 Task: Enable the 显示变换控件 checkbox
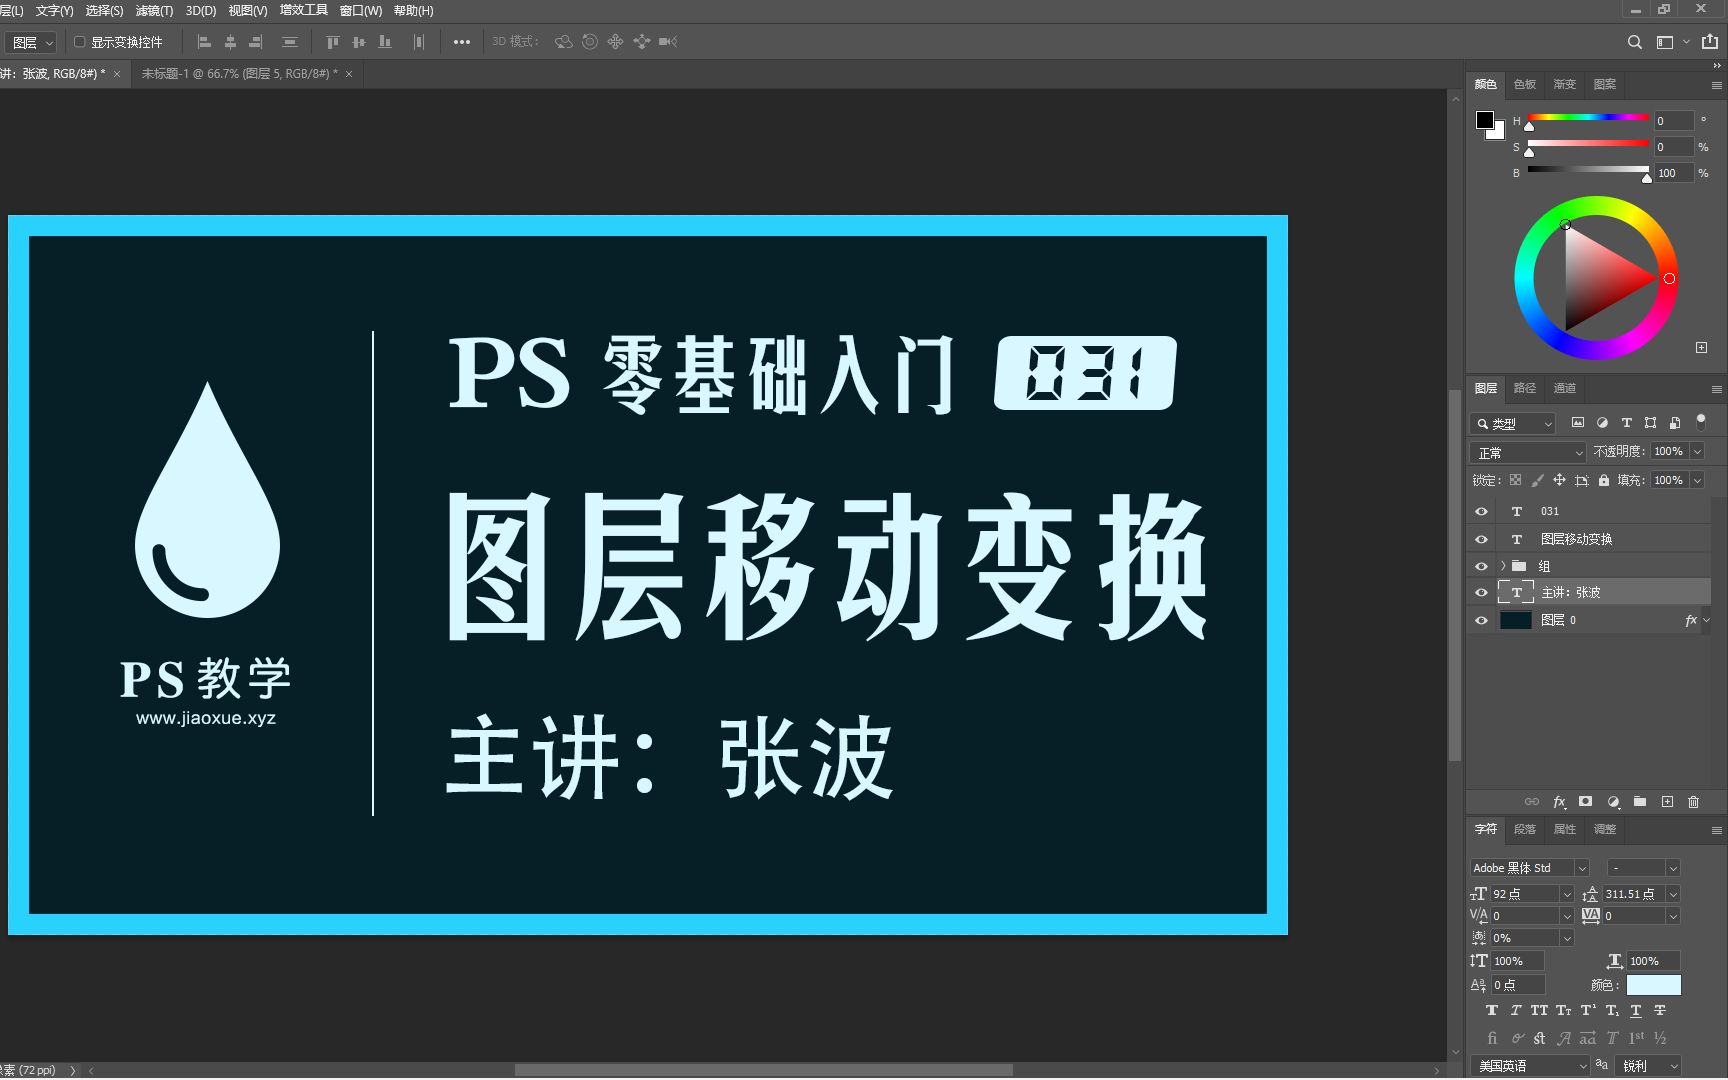(x=80, y=42)
